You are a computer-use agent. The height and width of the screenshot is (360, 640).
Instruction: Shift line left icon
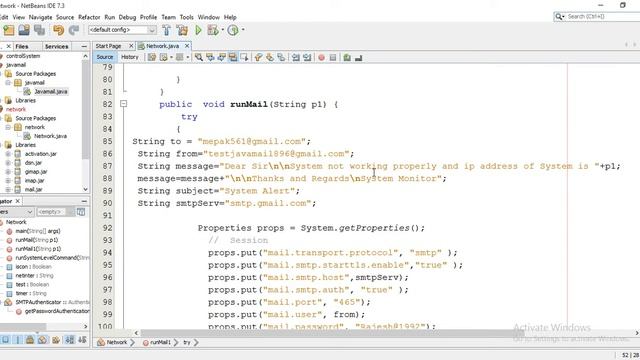[296, 58]
